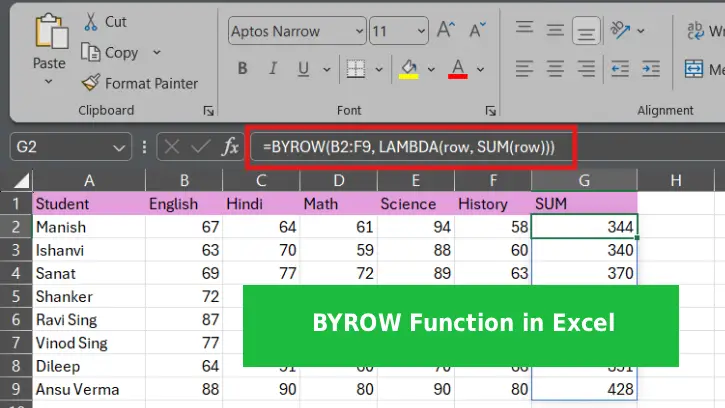Image resolution: width=725 pixels, height=408 pixels.
Task: Click the Increase Indent icon
Action: 651,69
